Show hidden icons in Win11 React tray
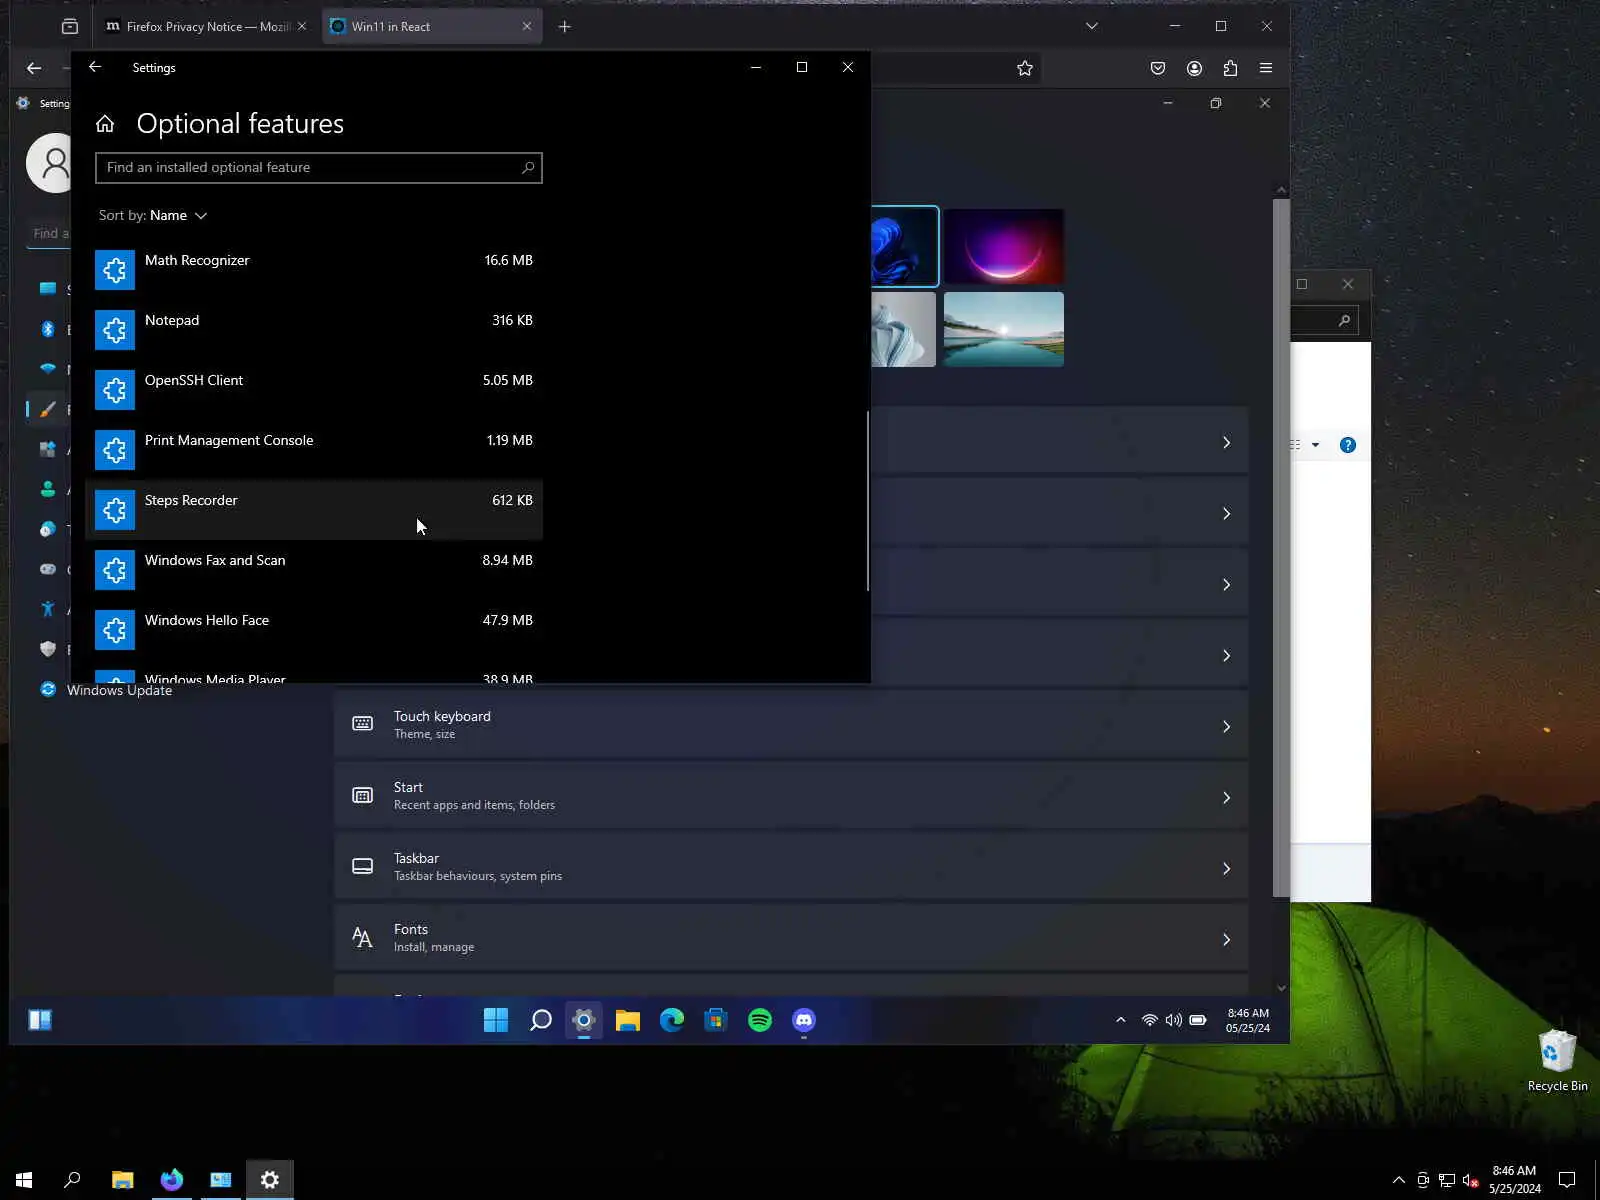 pos(1121,1020)
